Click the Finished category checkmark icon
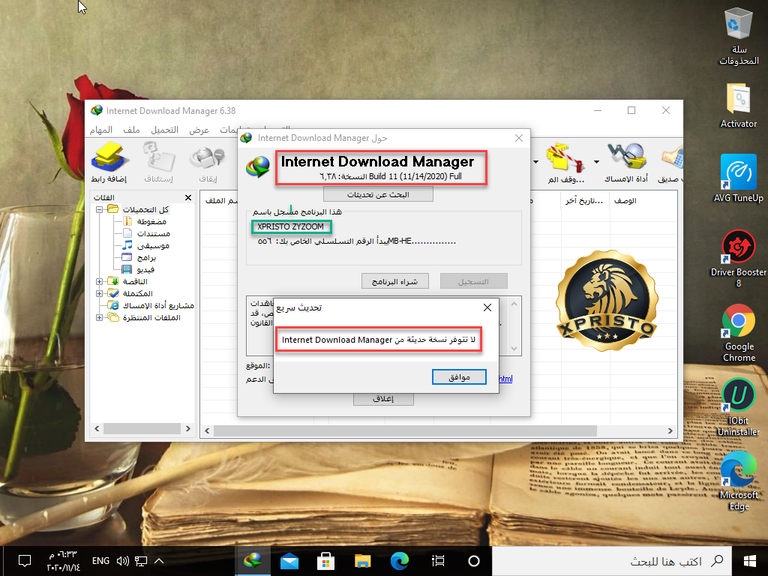Screen dimensions: 768x576 113,293
